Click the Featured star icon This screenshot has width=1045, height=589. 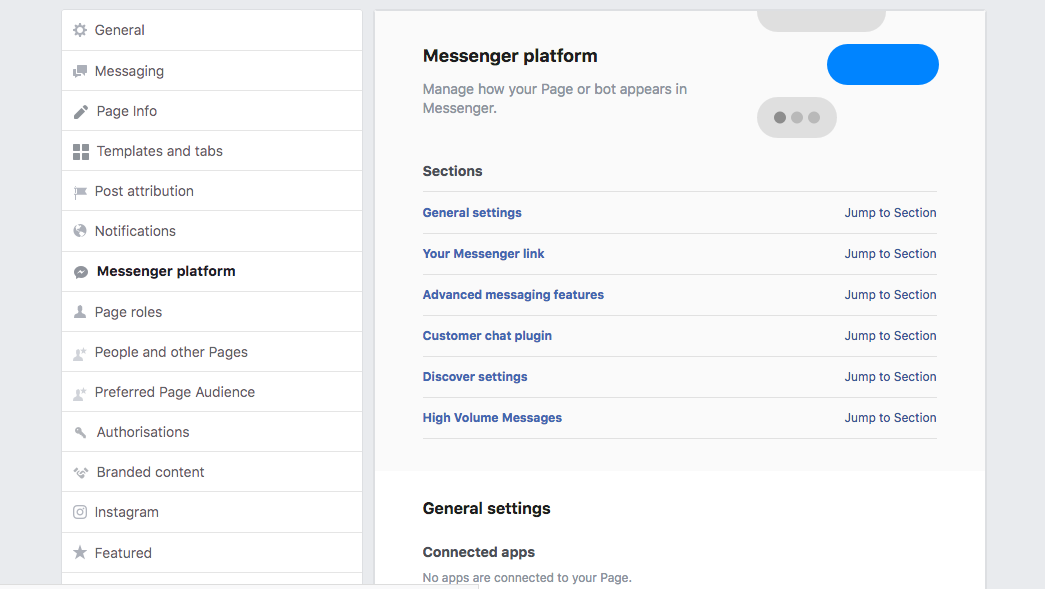80,552
